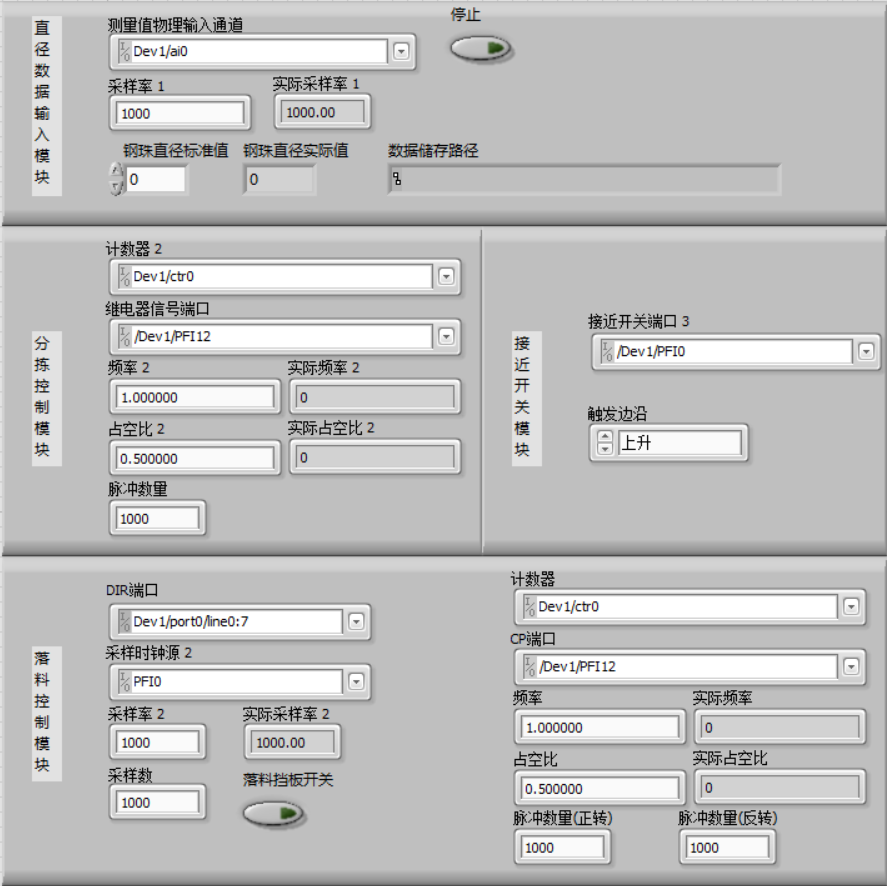Click the 继电器信号端口 /Dev1/PFI12 text field

pos(282,337)
